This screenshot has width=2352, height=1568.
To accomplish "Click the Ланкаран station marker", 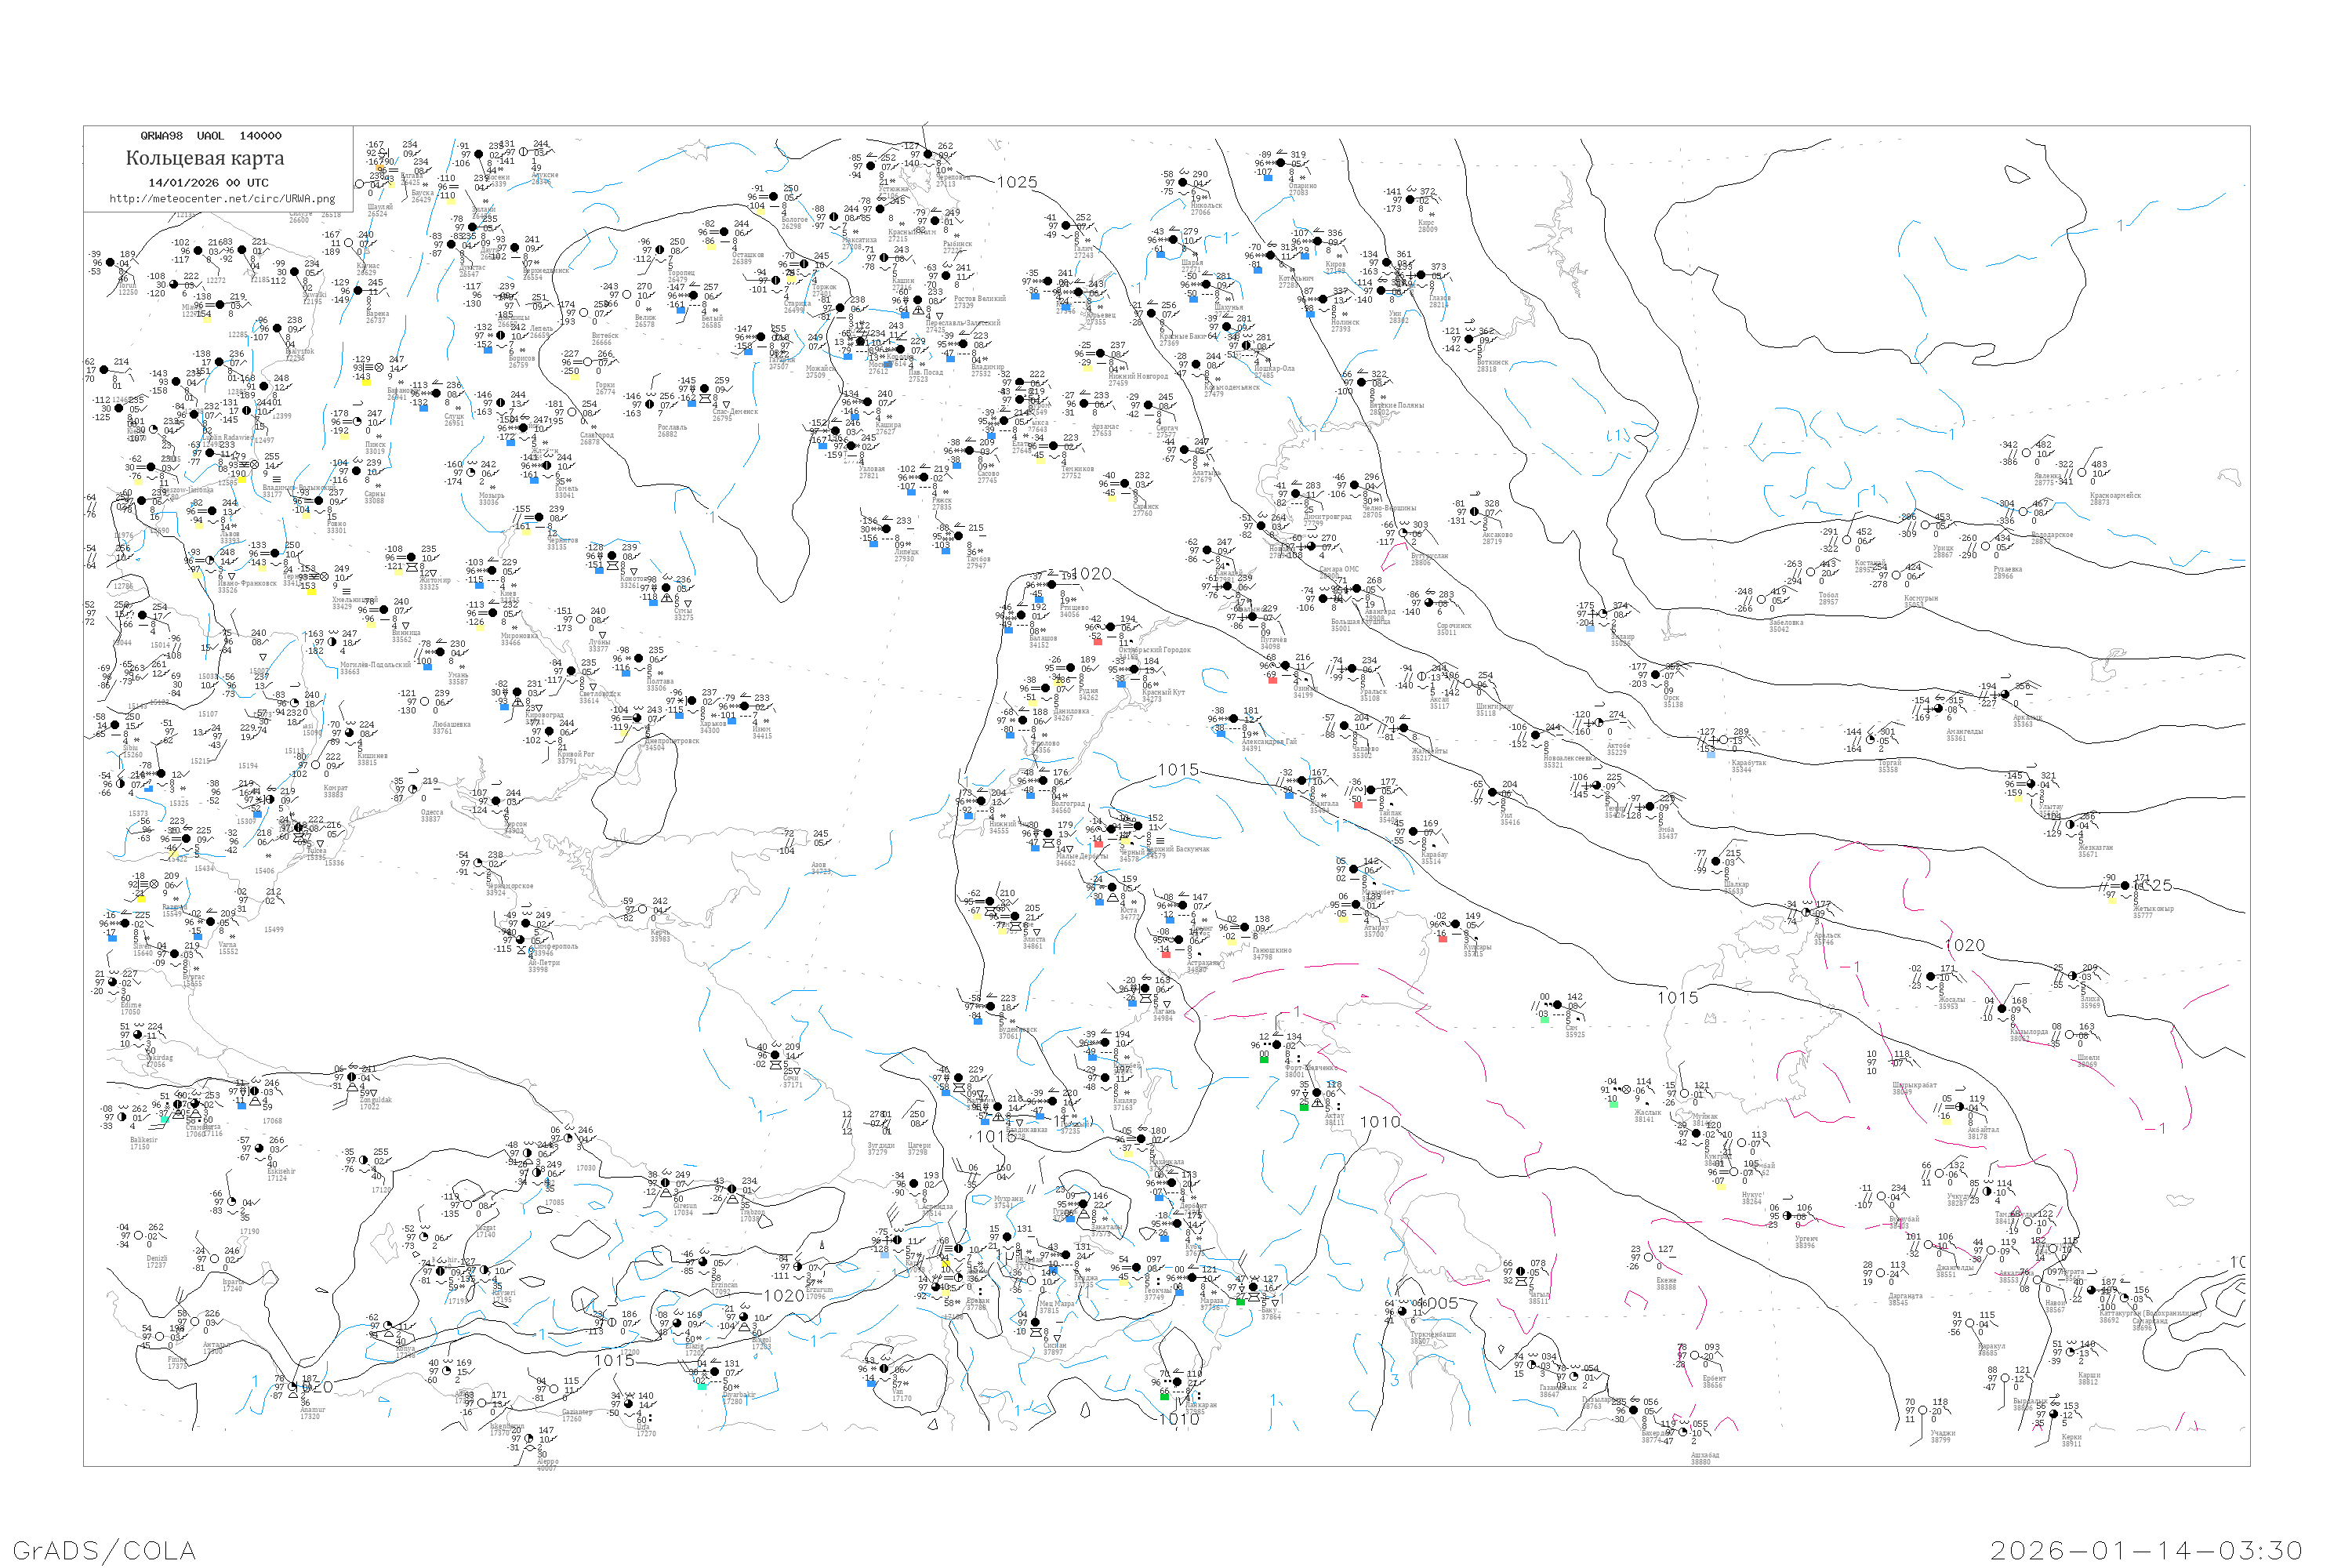I will (1177, 1382).
